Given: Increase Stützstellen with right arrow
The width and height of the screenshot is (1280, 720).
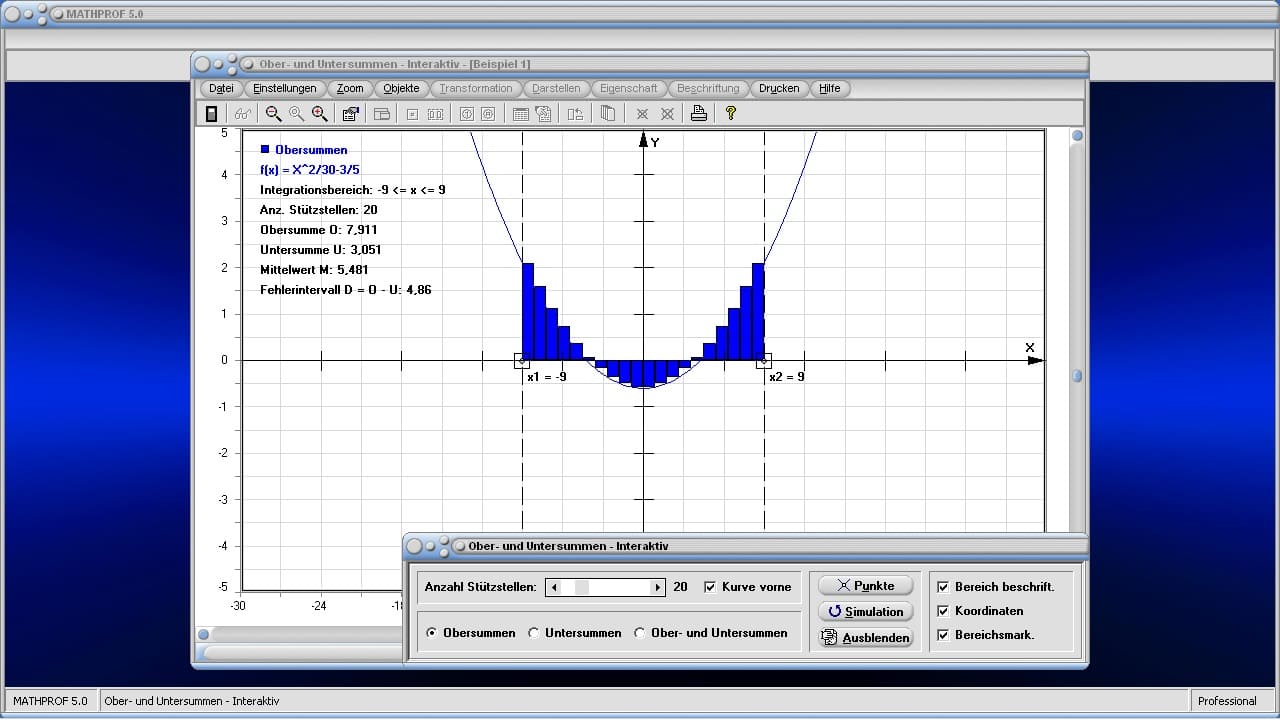Looking at the screenshot, I should tap(657, 587).
